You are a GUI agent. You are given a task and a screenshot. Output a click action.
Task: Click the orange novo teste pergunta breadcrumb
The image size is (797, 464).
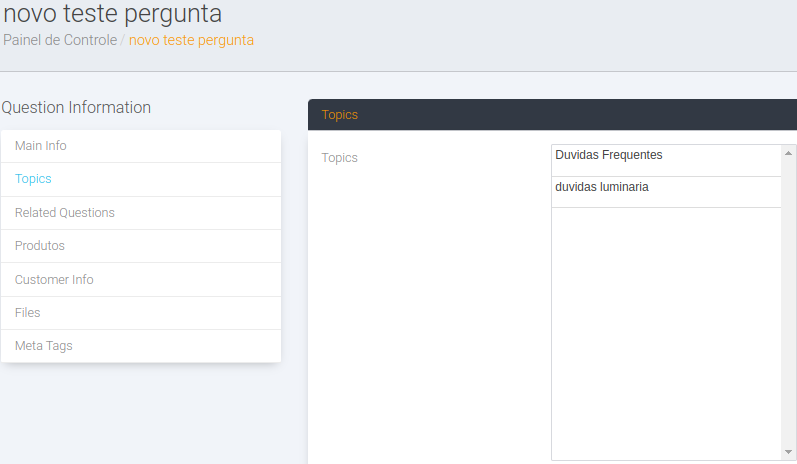click(x=191, y=40)
